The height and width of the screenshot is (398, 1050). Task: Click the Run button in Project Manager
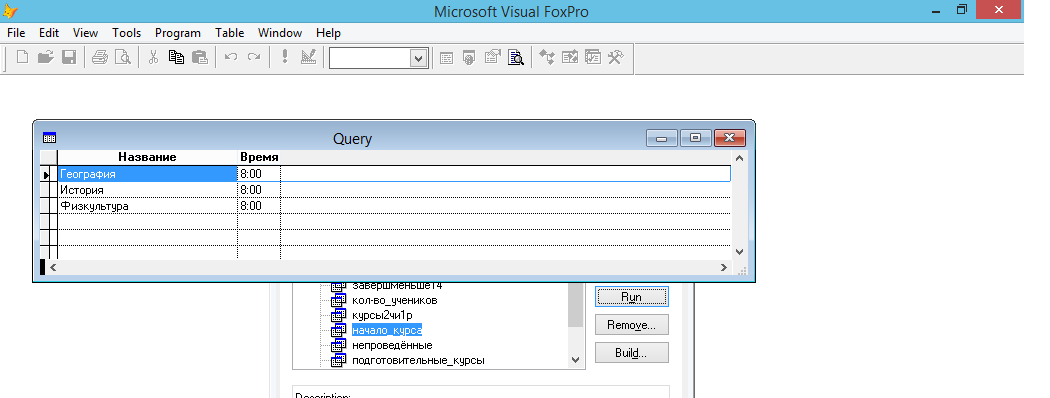(x=631, y=297)
